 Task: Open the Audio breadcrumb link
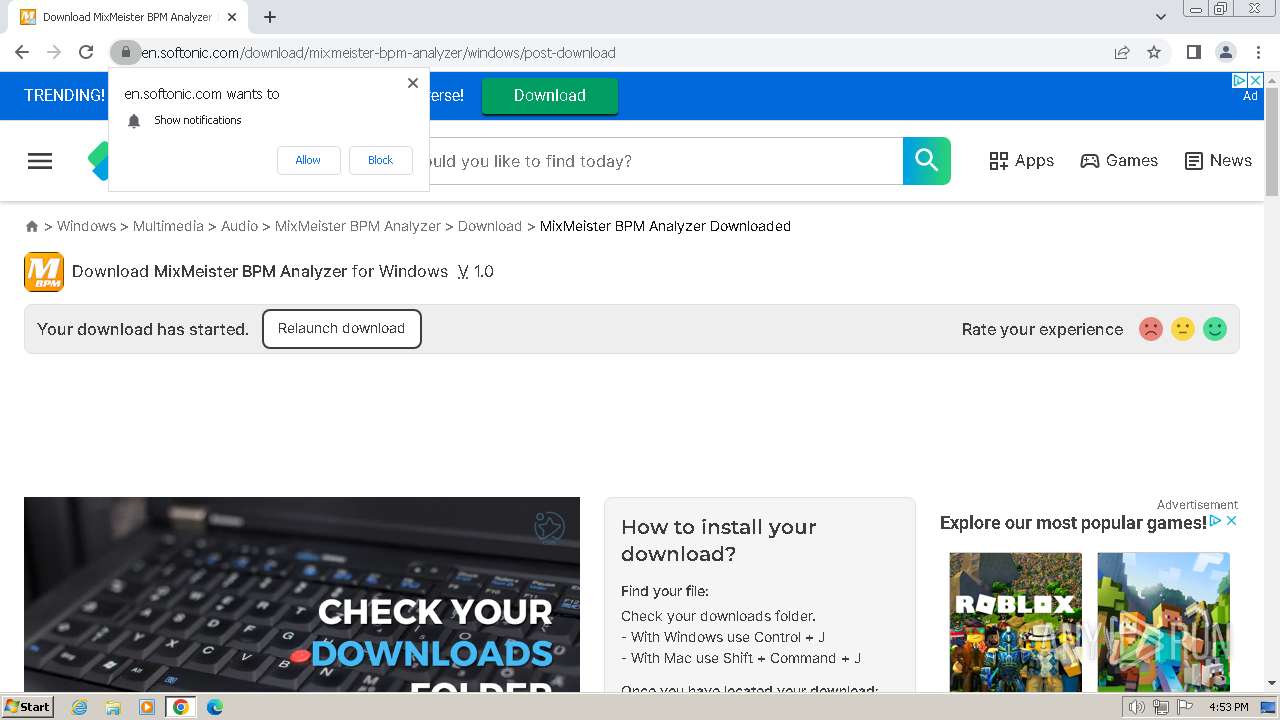point(239,226)
